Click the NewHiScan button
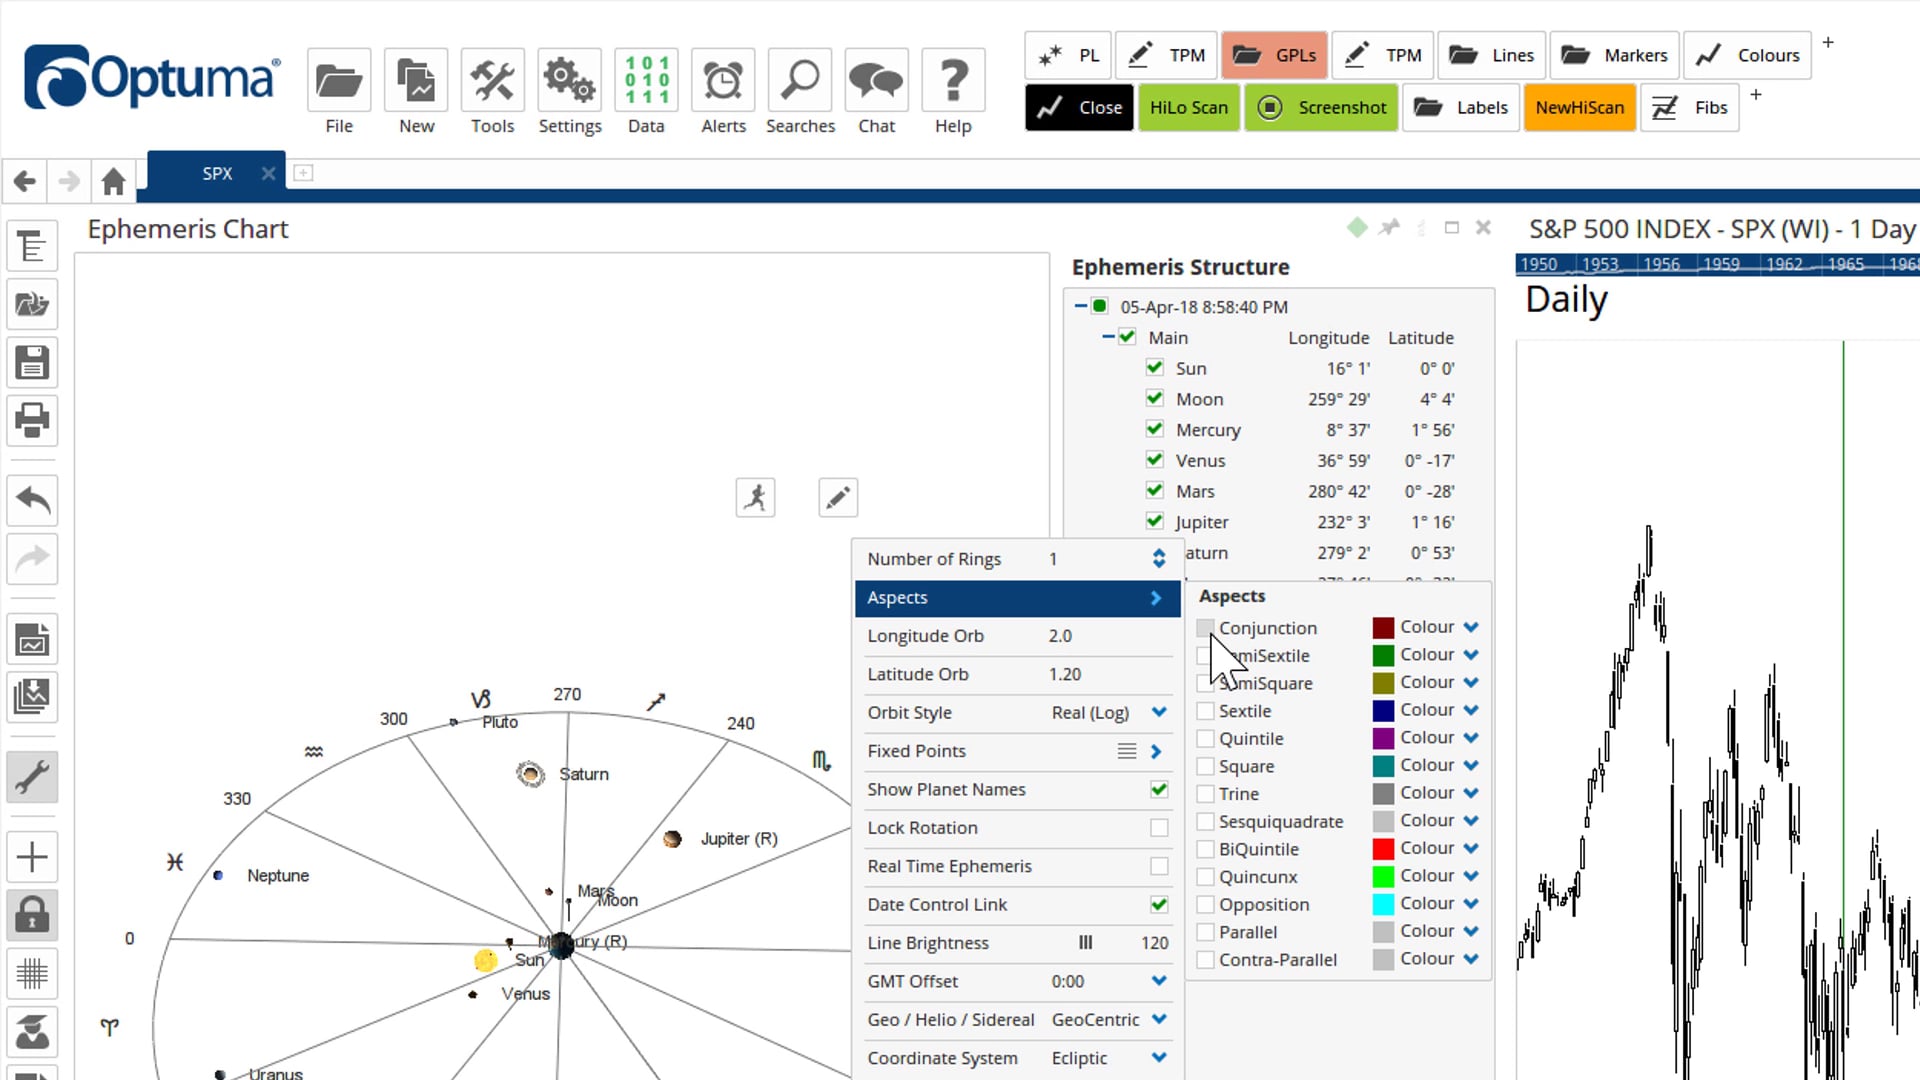Viewport: 1920px width, 1080px height. click(1579, 107)
